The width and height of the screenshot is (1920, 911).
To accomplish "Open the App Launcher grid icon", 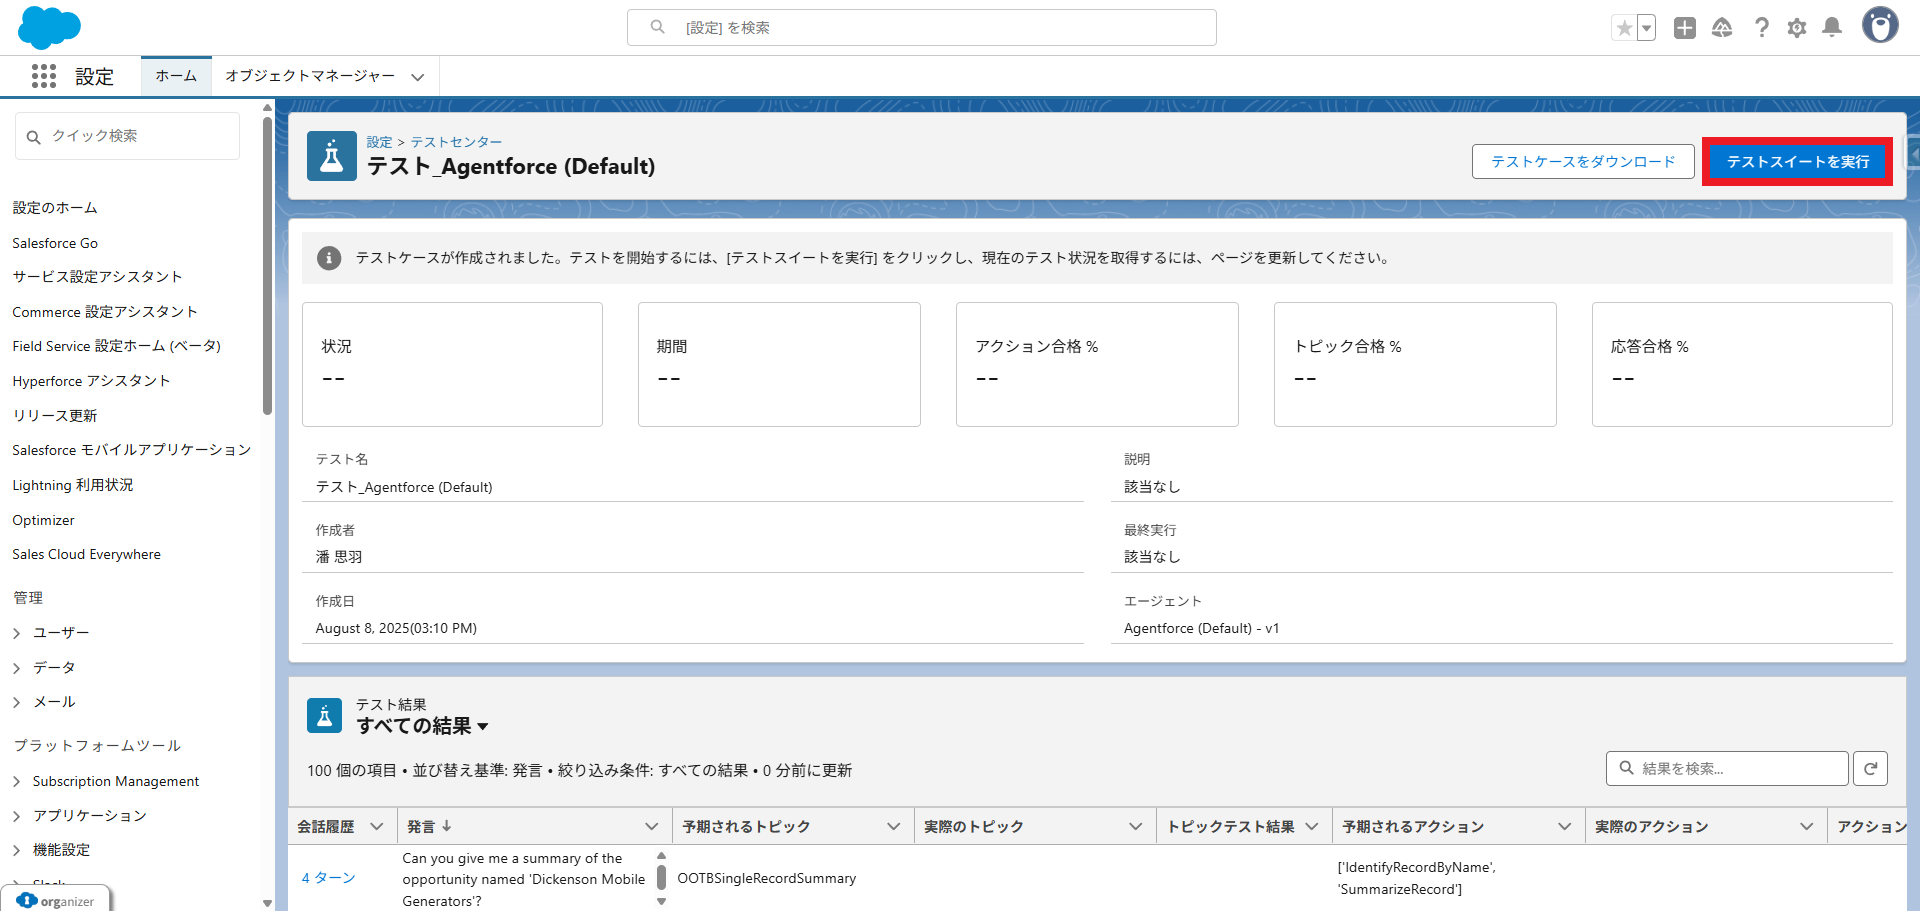I will click(x=44, y=76).
